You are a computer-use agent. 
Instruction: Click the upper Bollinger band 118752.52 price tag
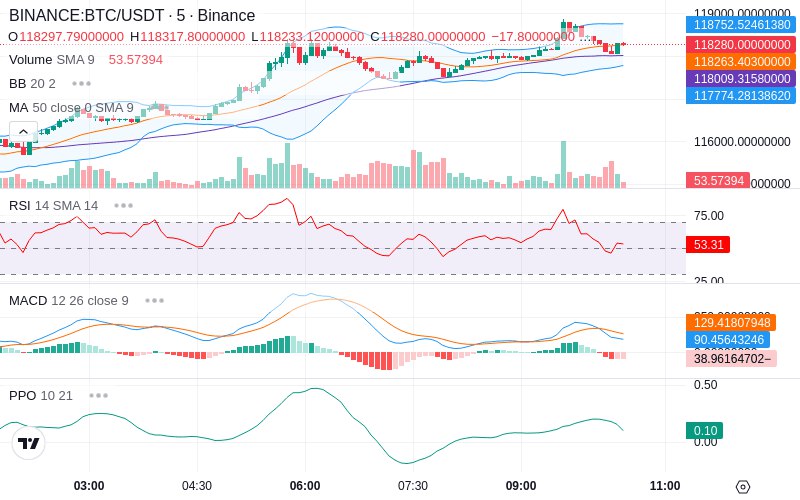(741, 24)
